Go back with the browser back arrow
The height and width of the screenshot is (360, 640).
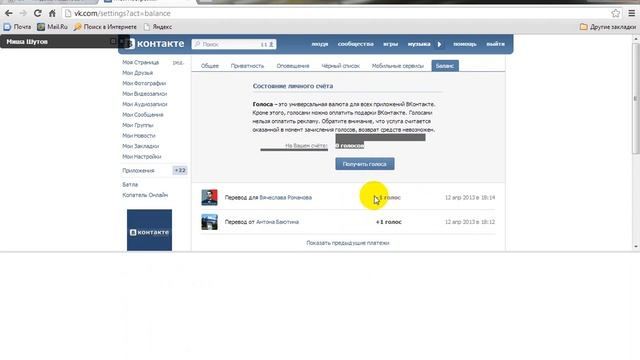tap(9, 13)
